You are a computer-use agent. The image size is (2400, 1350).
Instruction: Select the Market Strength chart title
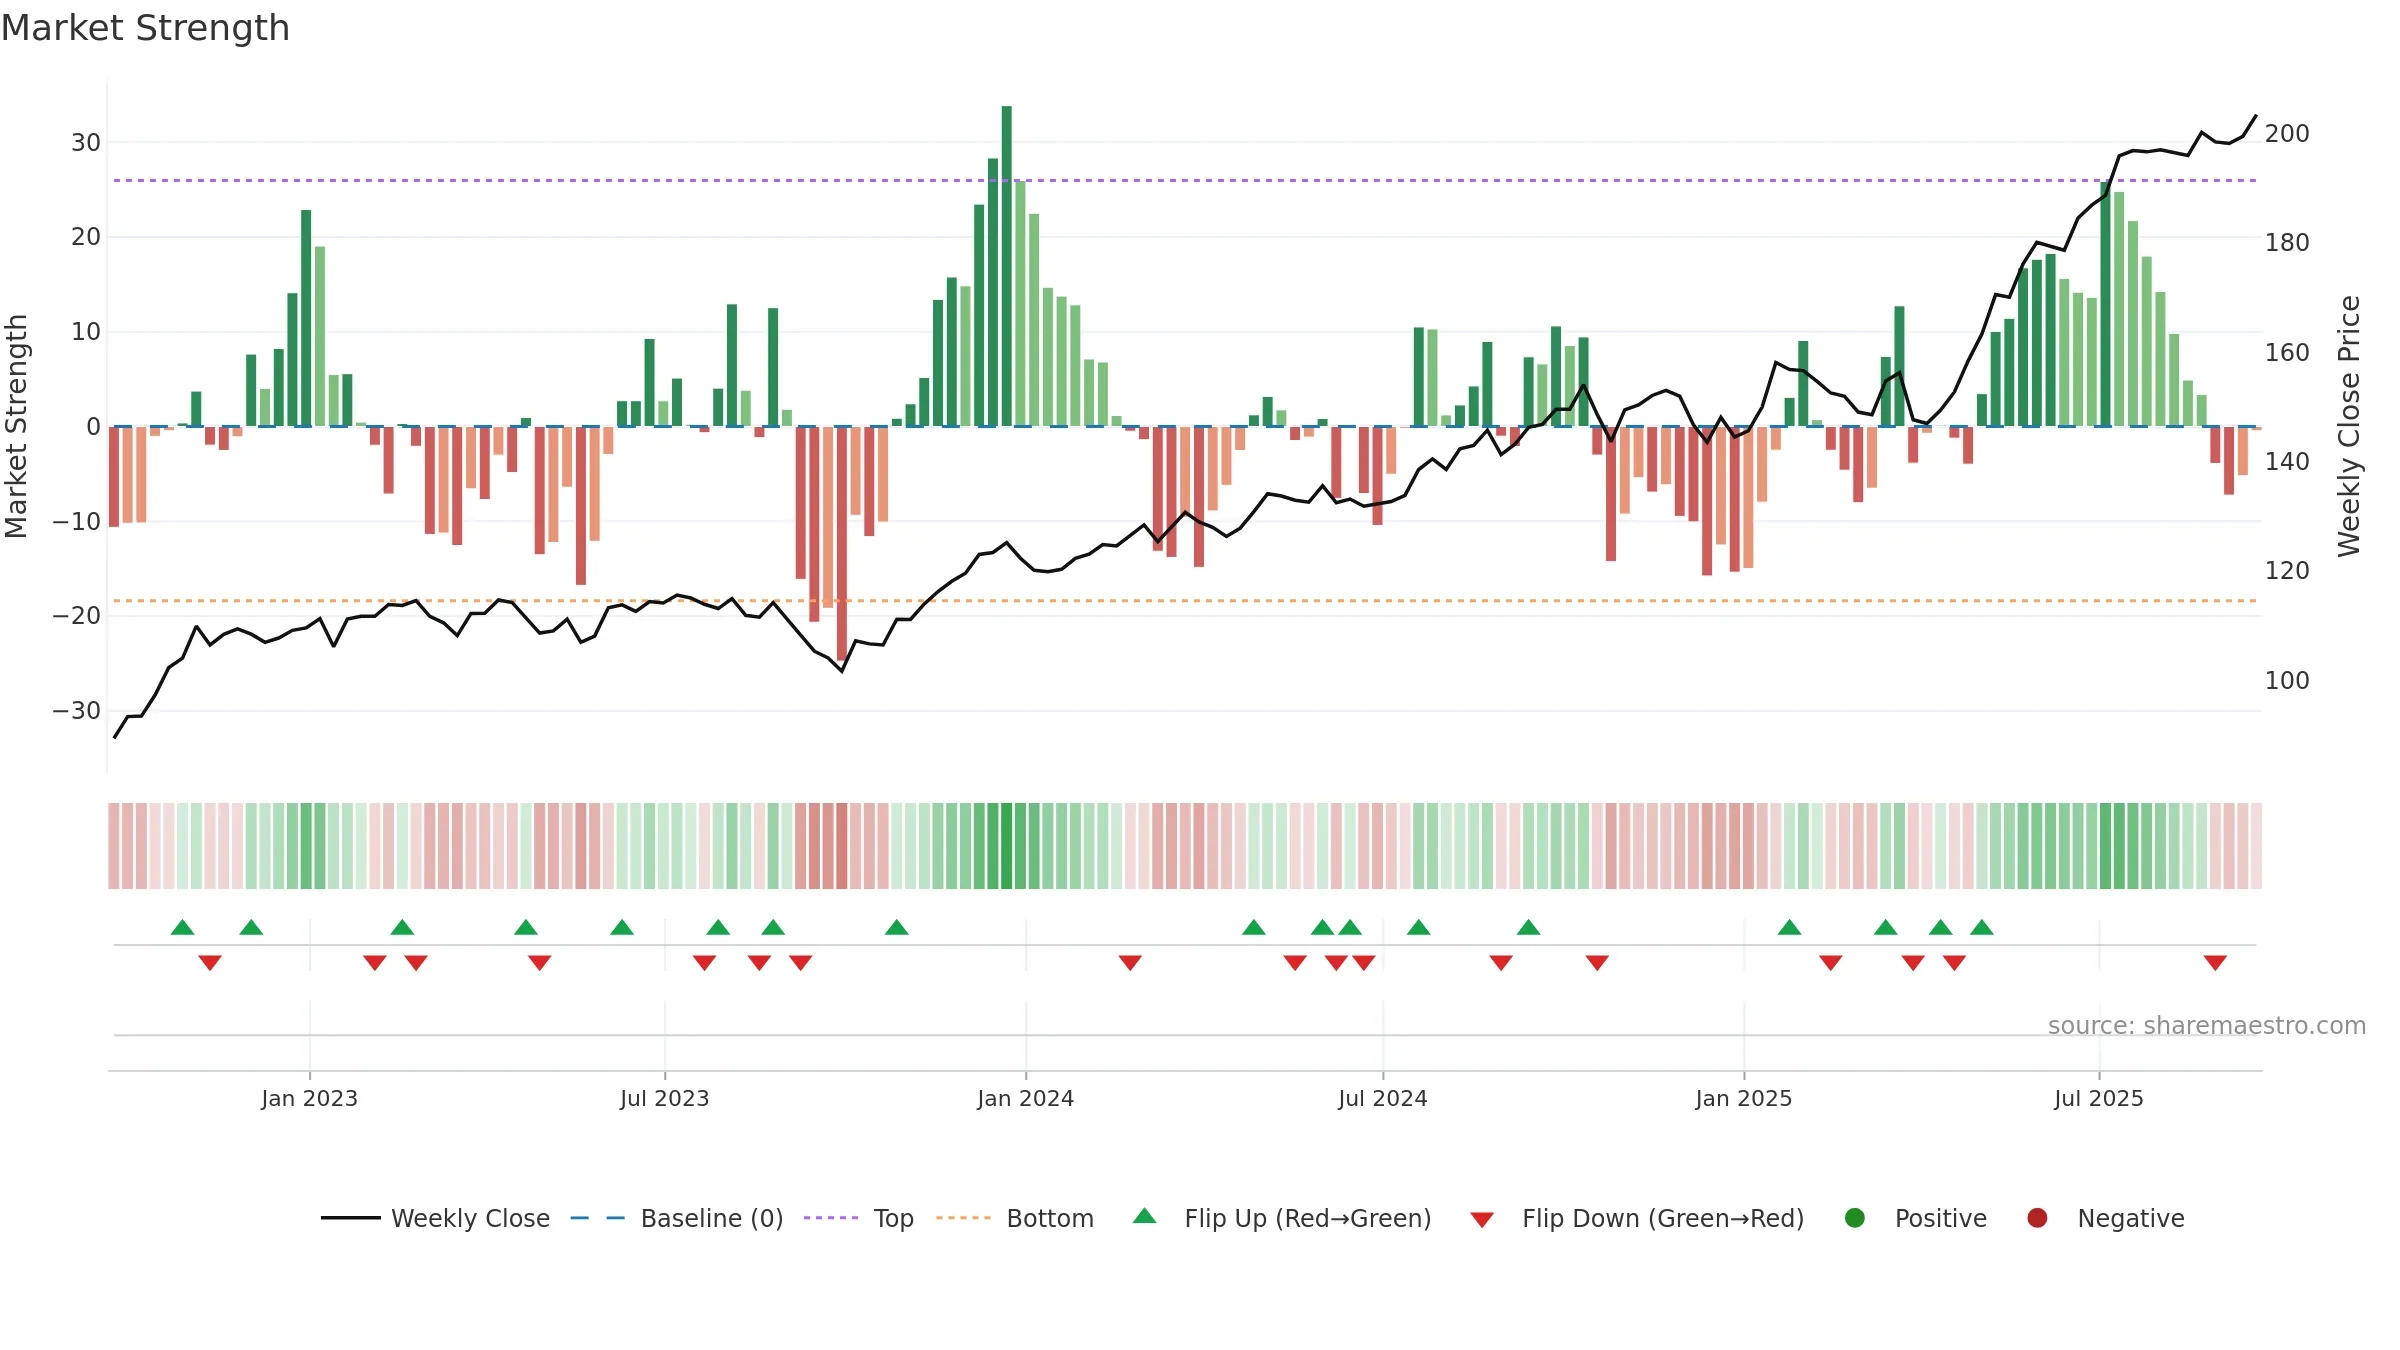click(x=145, y=28)
